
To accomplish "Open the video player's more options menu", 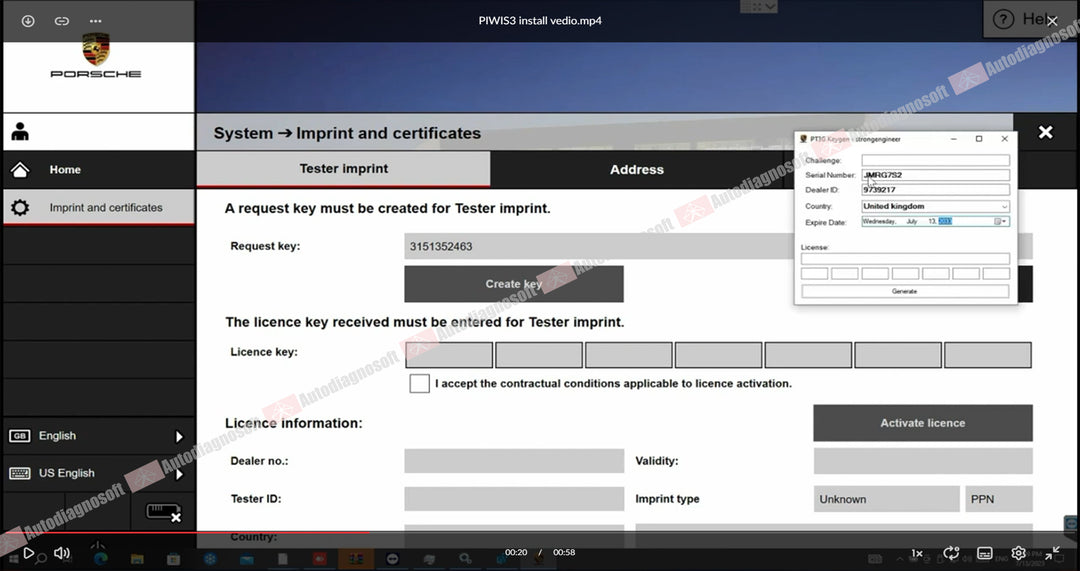I will coord(96,21).
